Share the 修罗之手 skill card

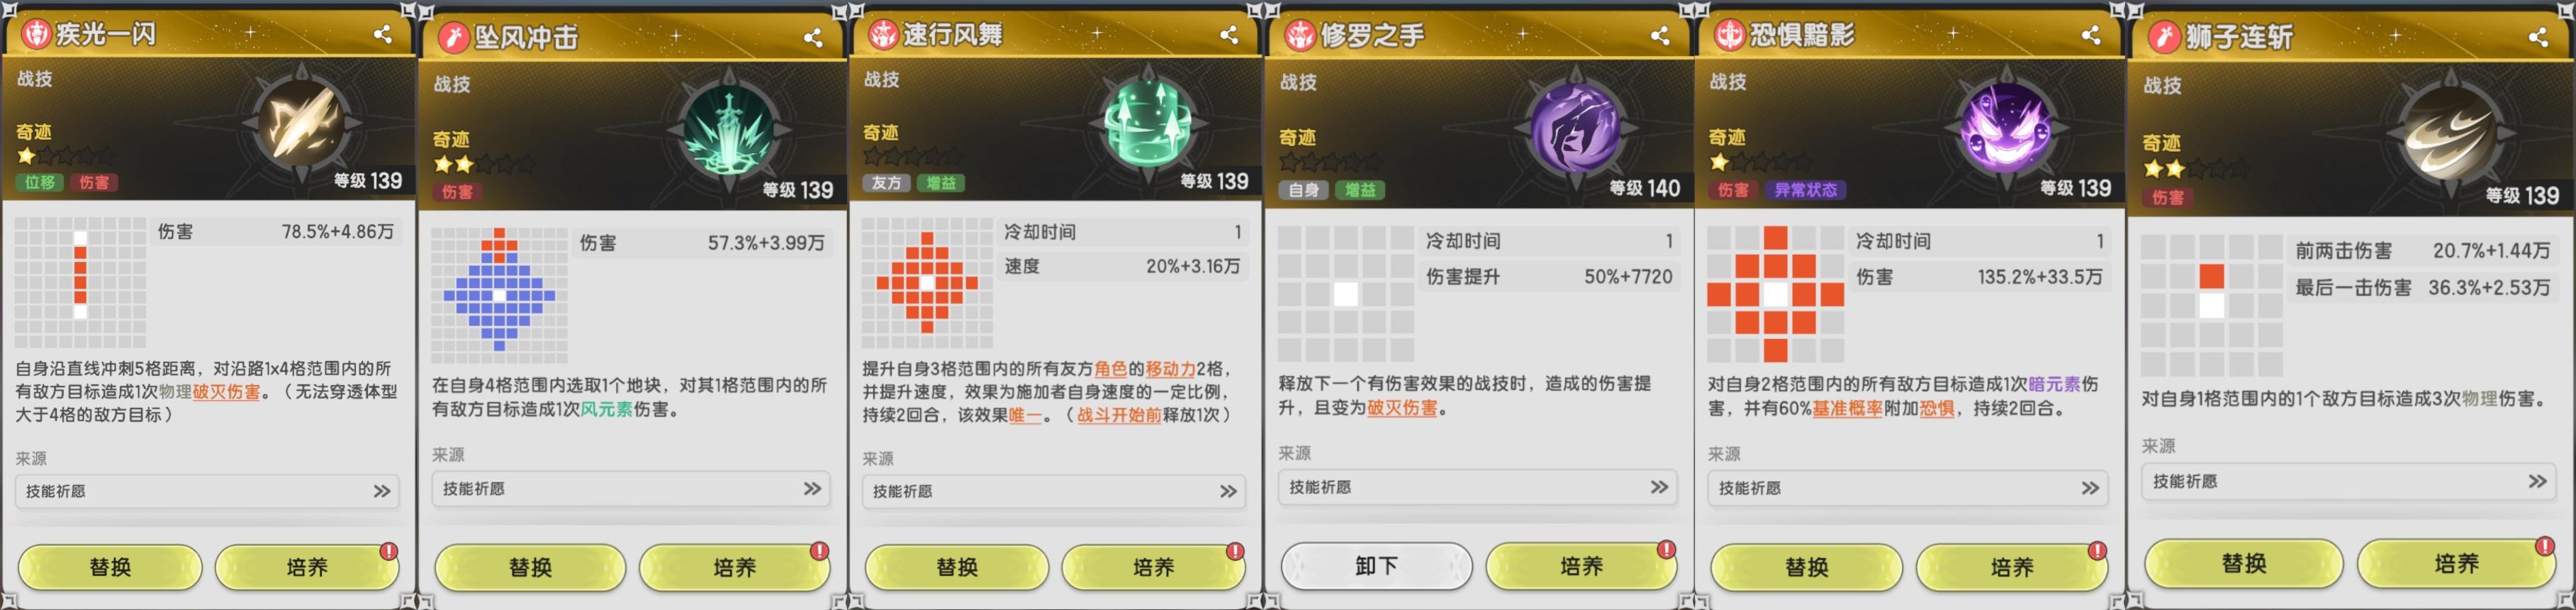1660,36
